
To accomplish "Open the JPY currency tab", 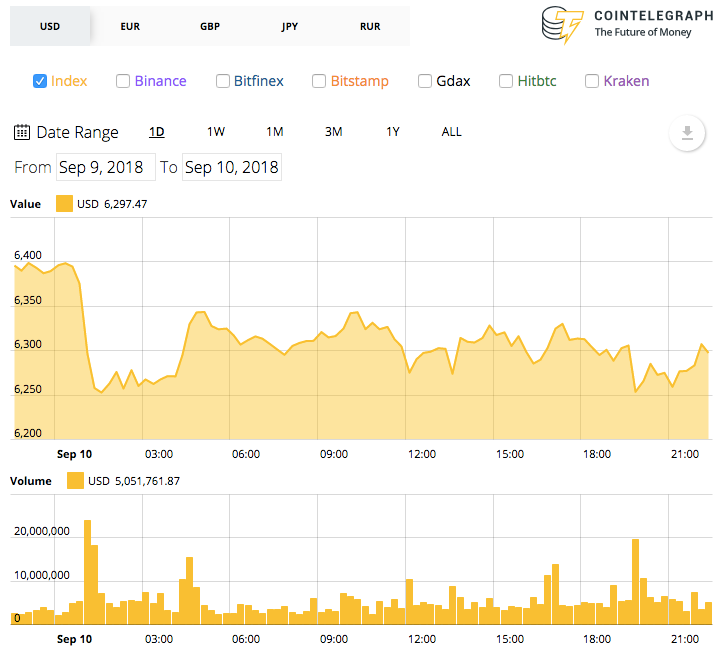I will (x=290, y=26).
